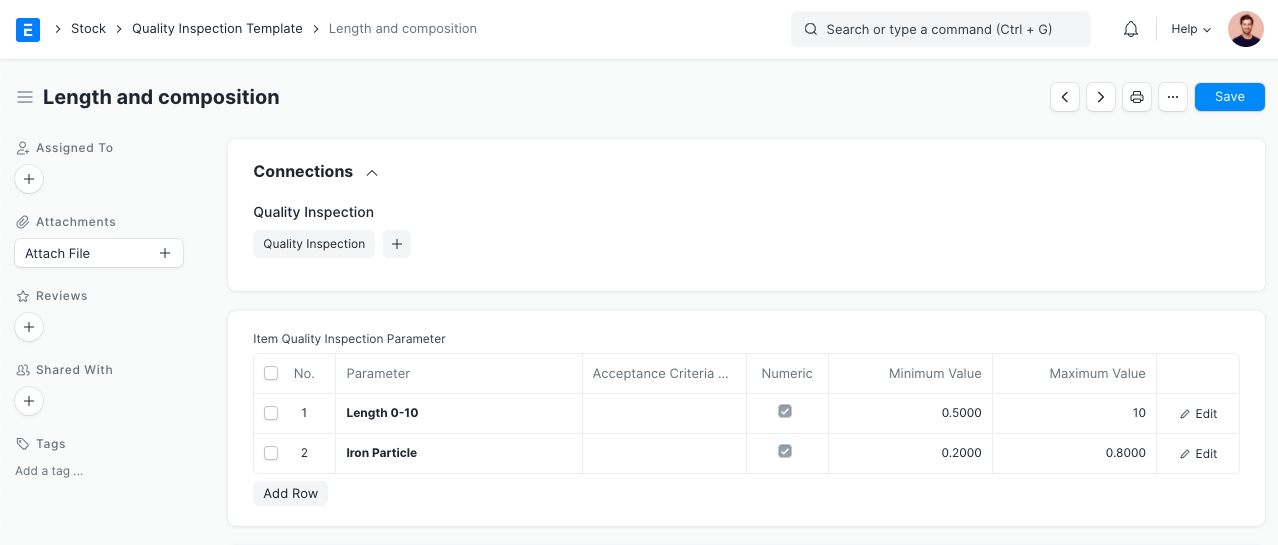Check the Iron Particle row checkbox
Viewport: 1278px width, 545px height.
click(x=271, y=453)
